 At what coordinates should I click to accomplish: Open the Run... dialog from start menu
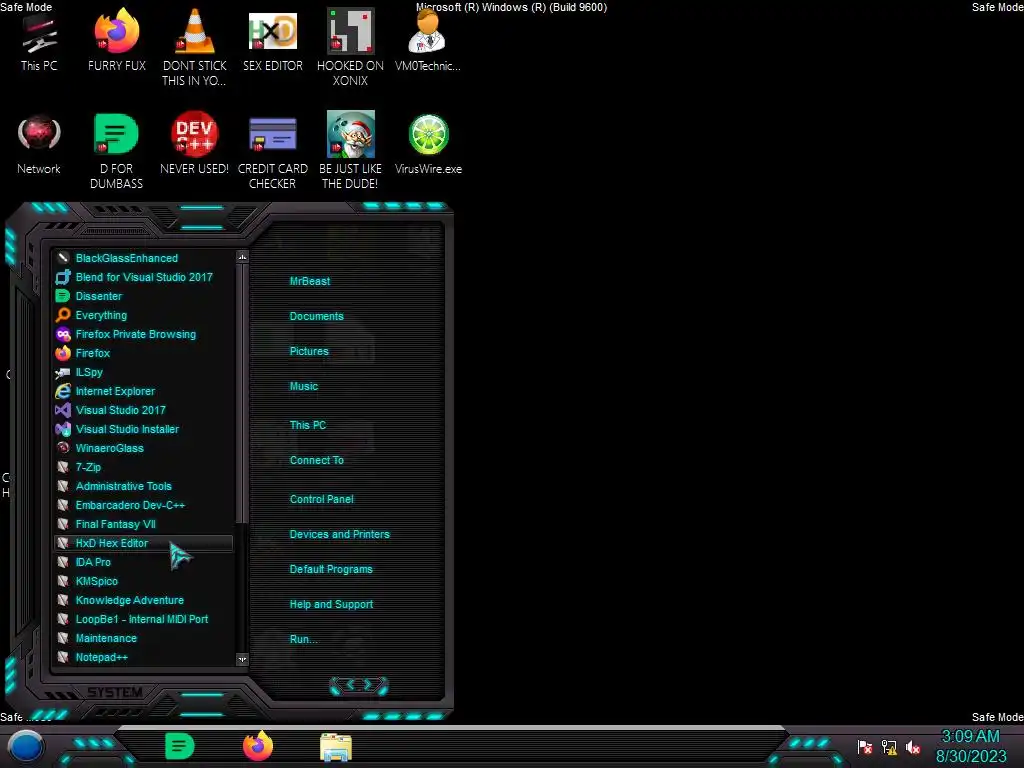304,639
